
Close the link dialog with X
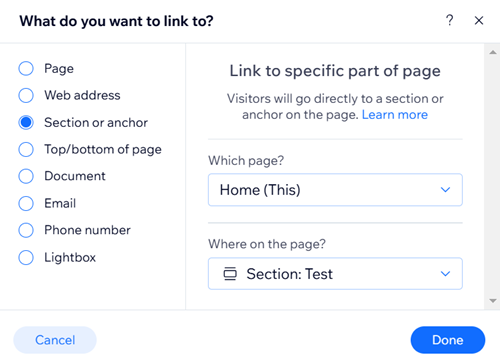[479, 21]
